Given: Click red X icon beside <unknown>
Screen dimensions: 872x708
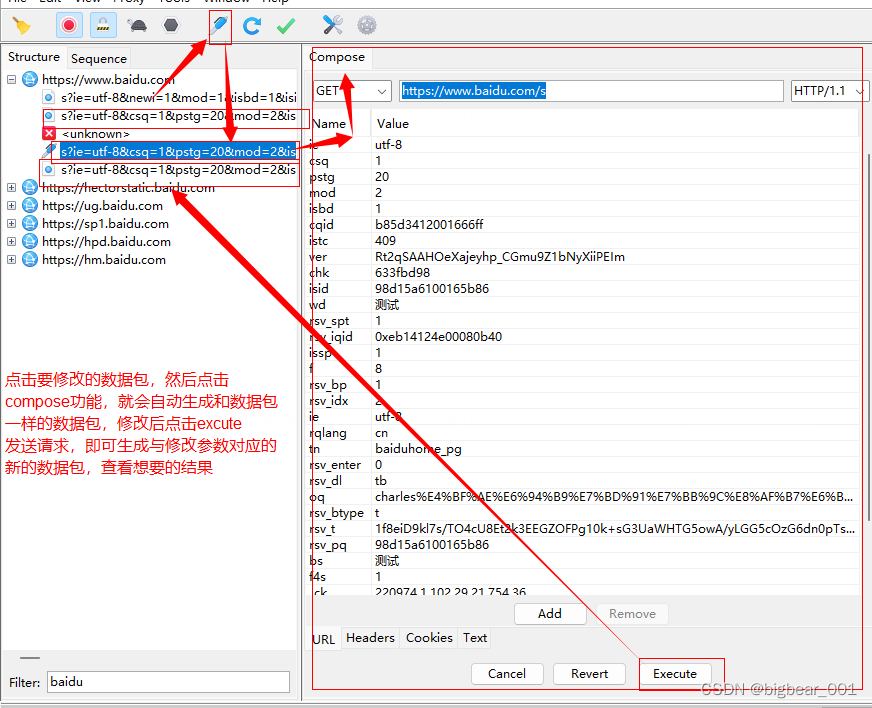Looking at the screenshot, I should (49, 133).
